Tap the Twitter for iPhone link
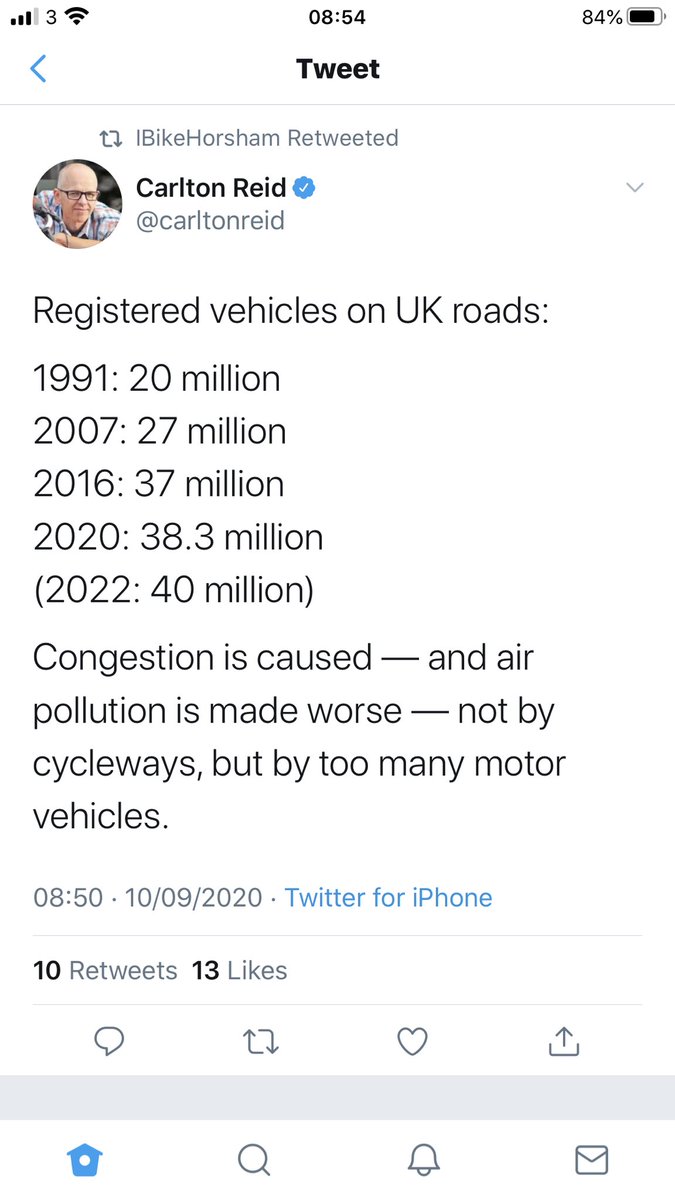The width and height of the screenshot is (675, 1200). (x=388, y=897)
